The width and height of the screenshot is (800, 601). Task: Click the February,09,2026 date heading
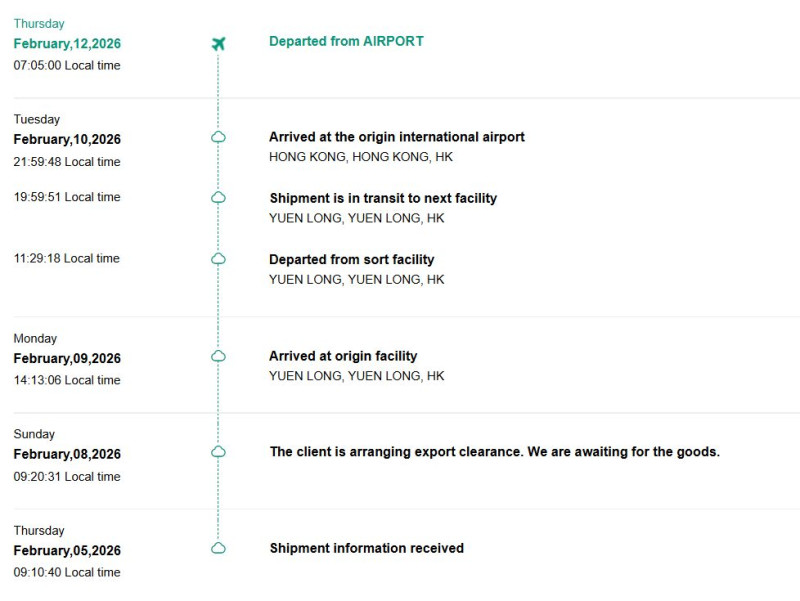(67, 359)
